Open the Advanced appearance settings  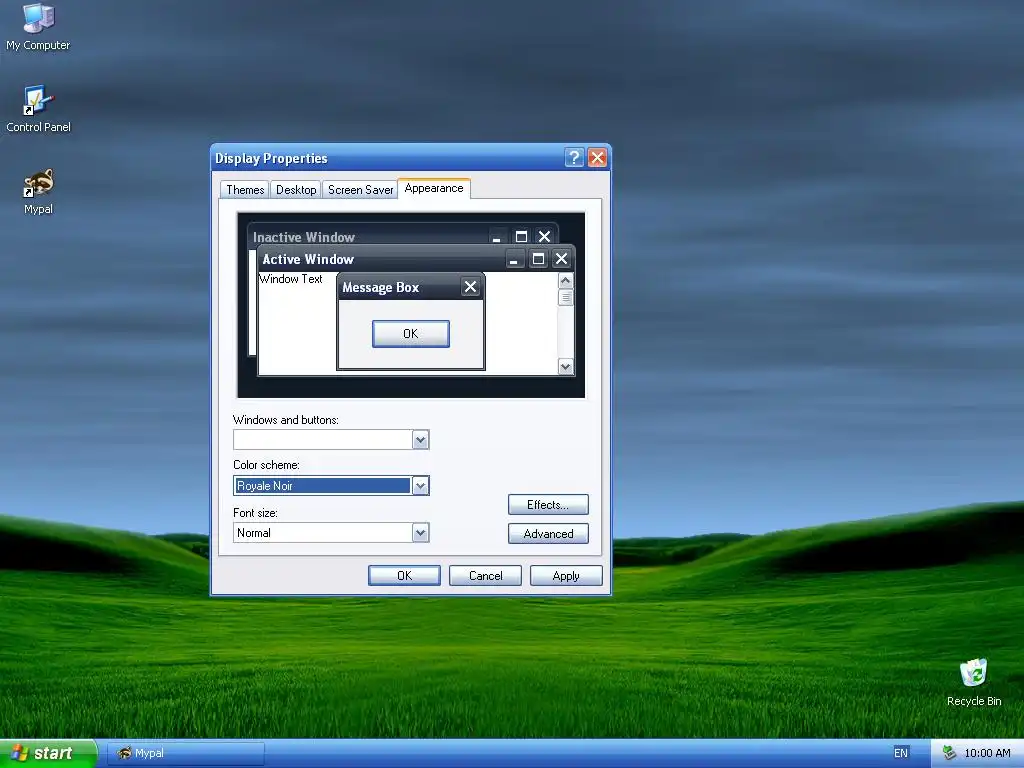tap(548, 534)
